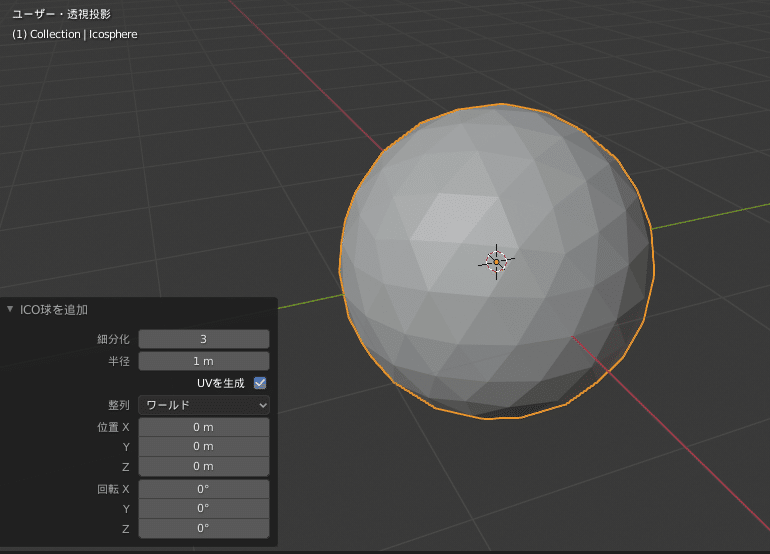Click the UVを生成 label text
Viewport: 770px width, 554px height.
point(220,383)
